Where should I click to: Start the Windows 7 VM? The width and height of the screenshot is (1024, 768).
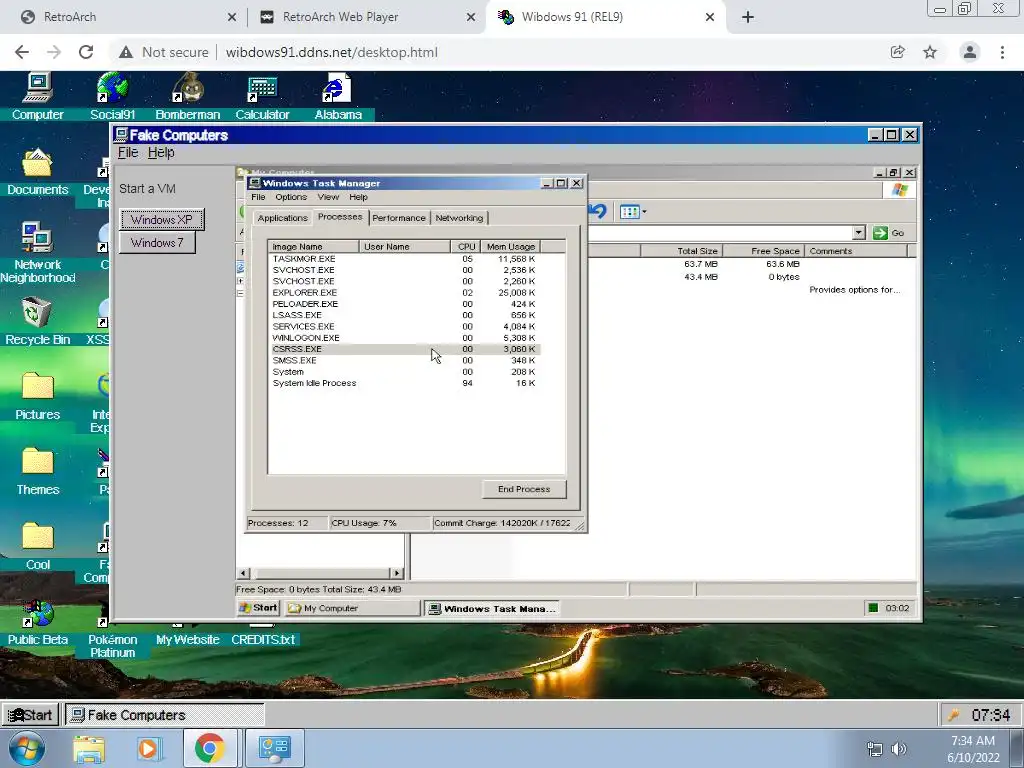(x=157, y=243)
